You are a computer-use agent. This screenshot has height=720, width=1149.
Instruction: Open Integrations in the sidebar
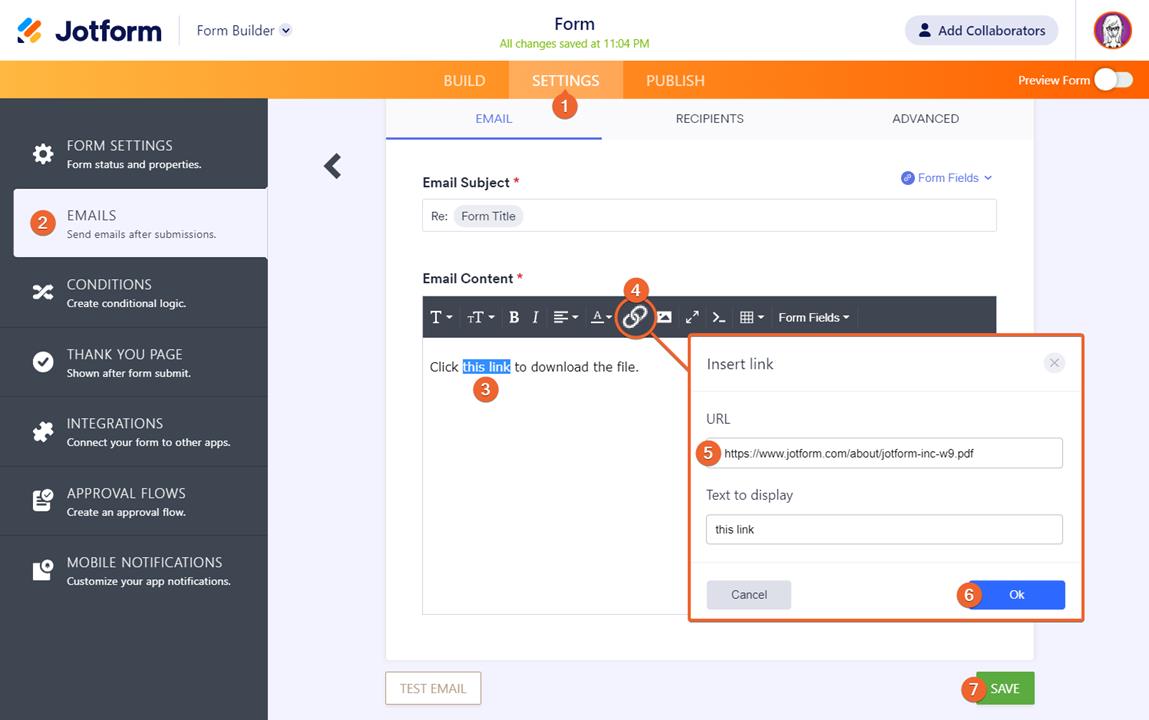click(134, 431)
